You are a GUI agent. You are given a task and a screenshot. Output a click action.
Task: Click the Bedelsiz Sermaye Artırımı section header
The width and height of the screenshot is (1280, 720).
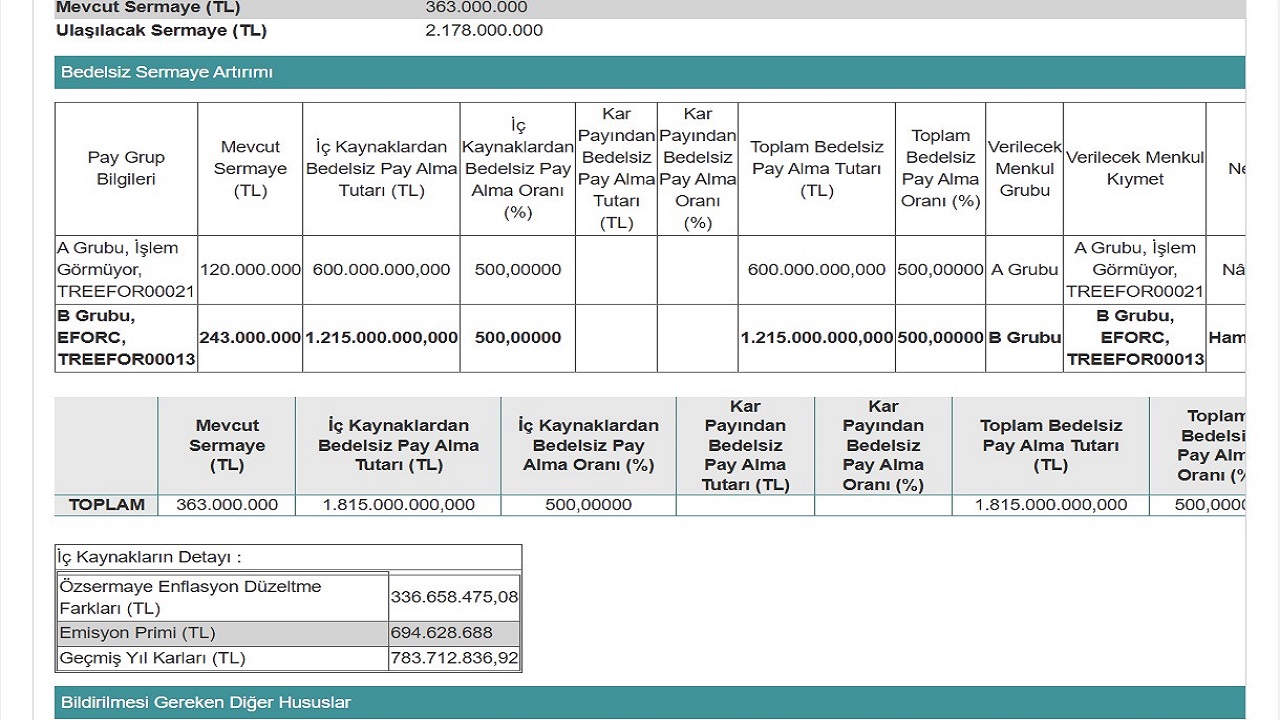tap(167, 72)
